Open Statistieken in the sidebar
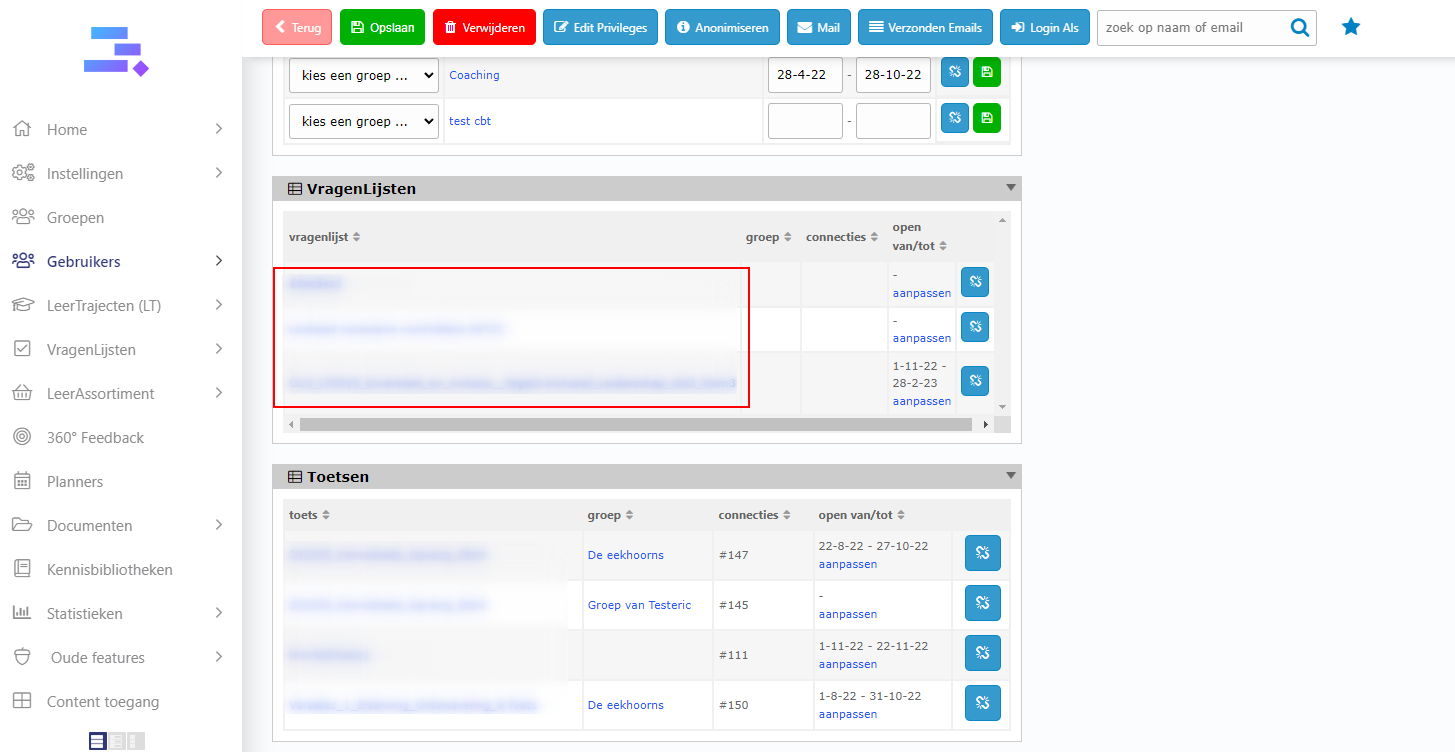 (x=85, y=613)
